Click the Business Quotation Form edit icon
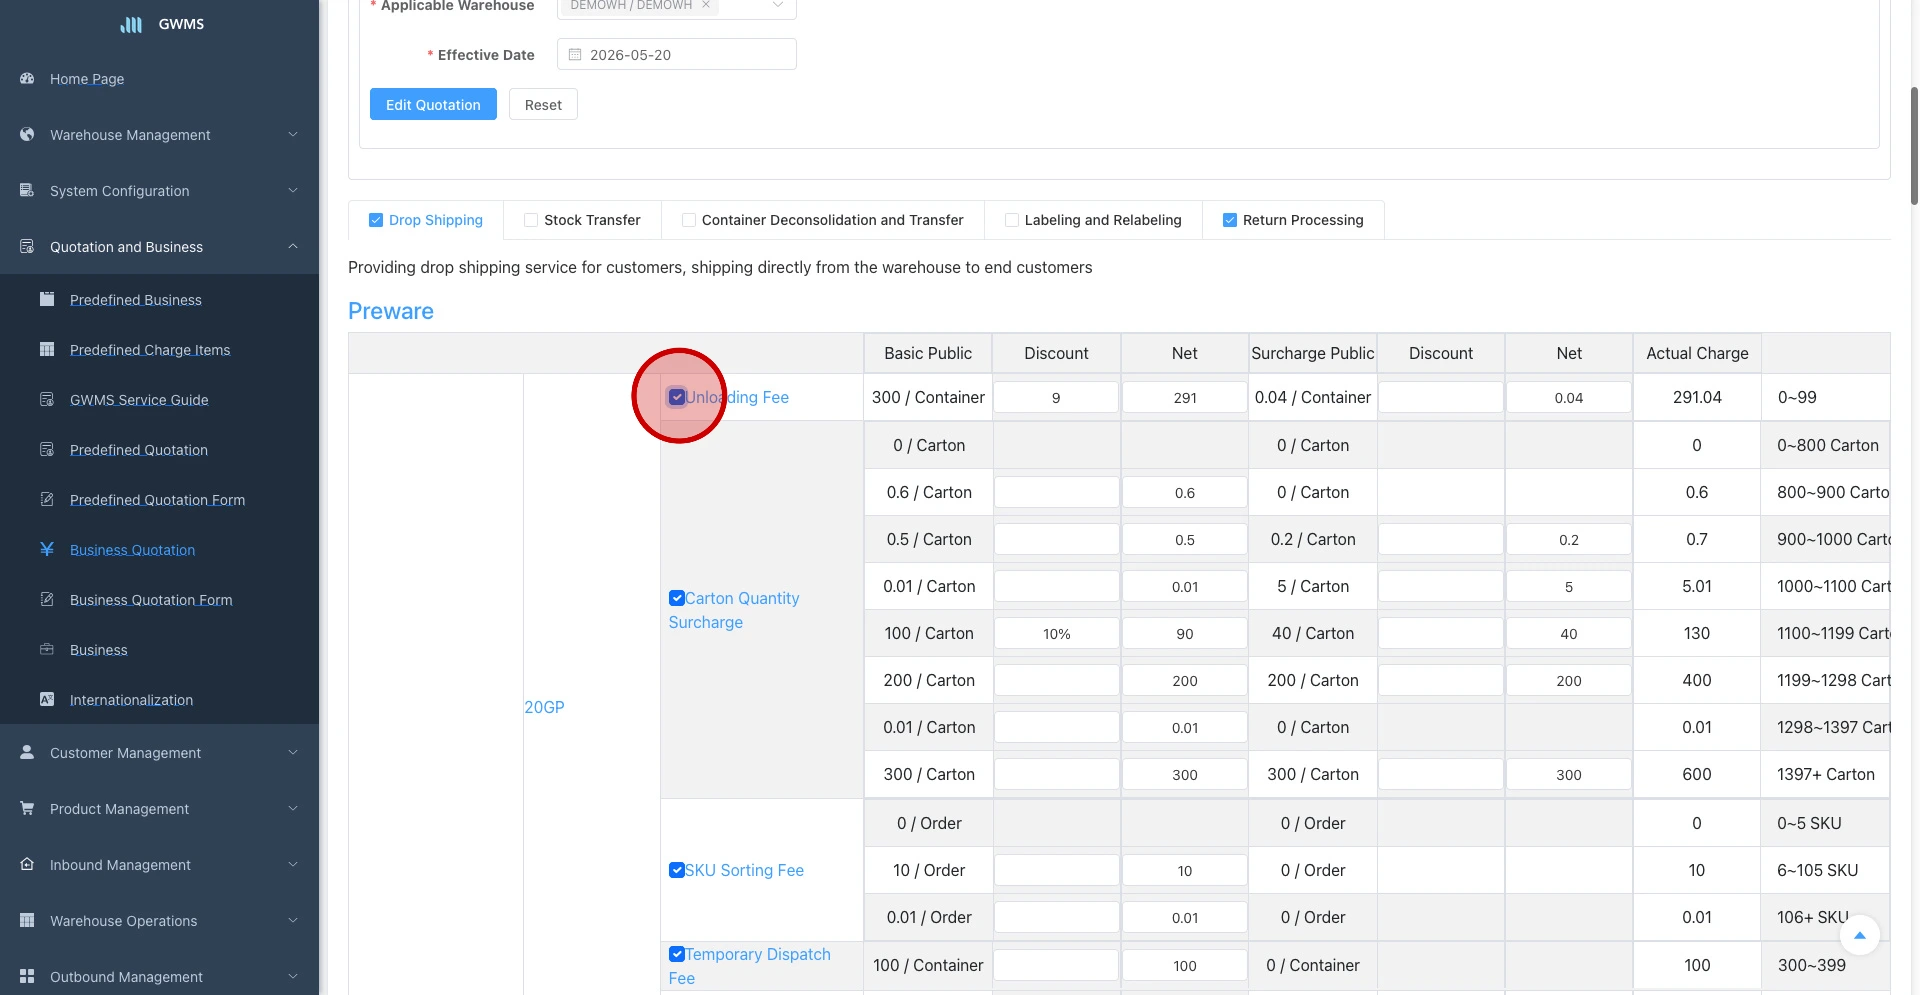Viewport: 1920px width, 995px height. click(x=47, y=599)
